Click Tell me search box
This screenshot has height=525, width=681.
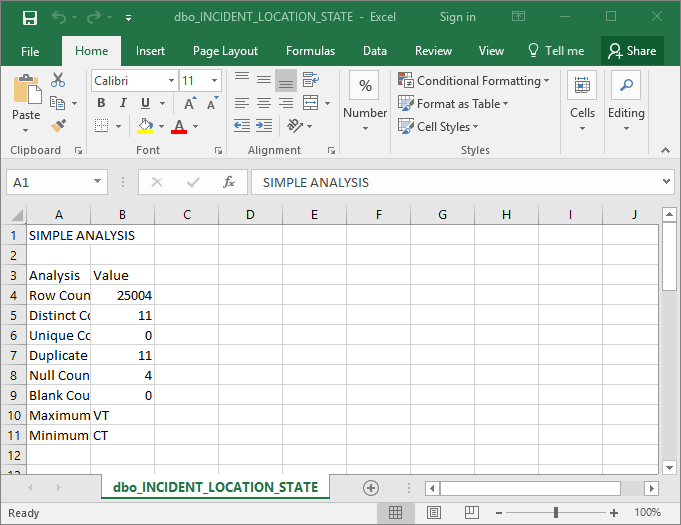tap(556, 51)
